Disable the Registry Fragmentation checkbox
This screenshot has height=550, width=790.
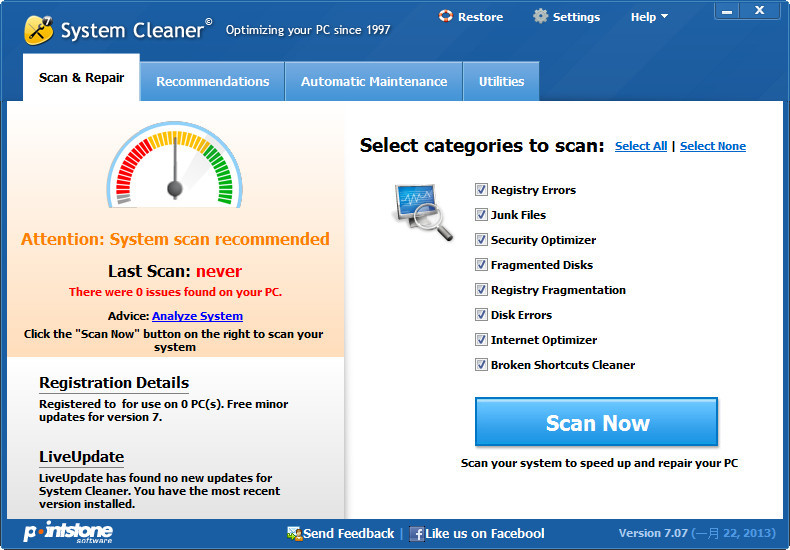click(481, 290)
